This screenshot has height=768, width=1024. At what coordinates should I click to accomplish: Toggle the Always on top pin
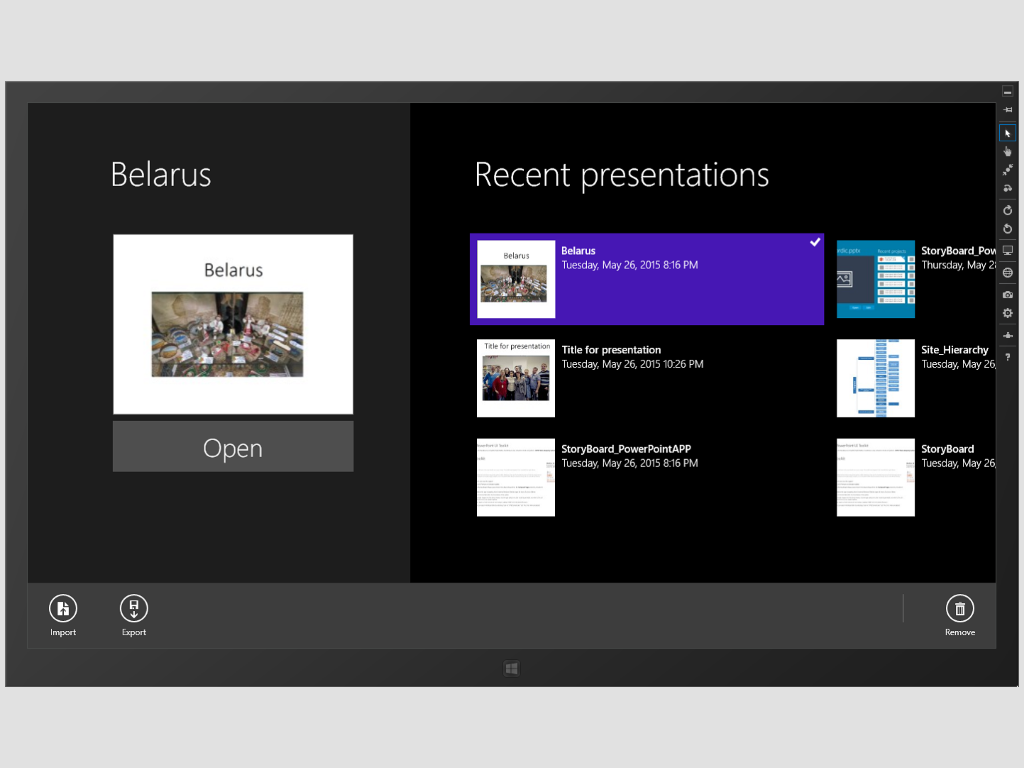pyautogui.click(x=1007, y=110)
